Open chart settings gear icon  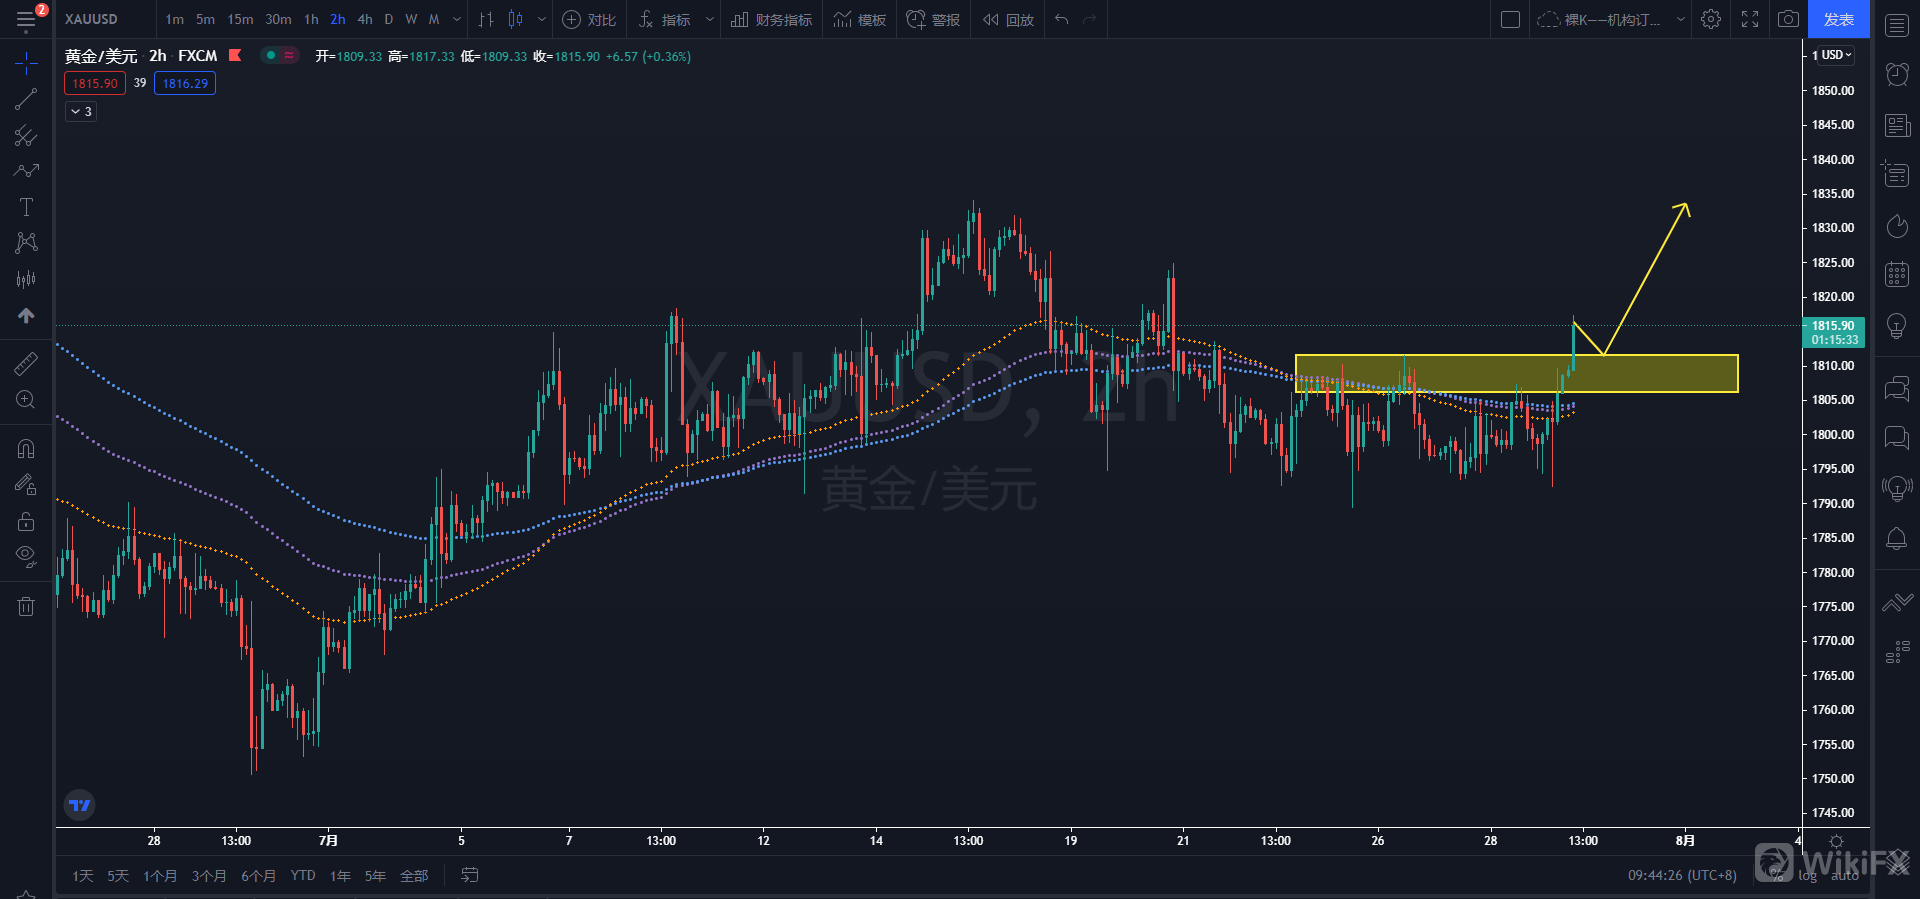coord(1711,19)
